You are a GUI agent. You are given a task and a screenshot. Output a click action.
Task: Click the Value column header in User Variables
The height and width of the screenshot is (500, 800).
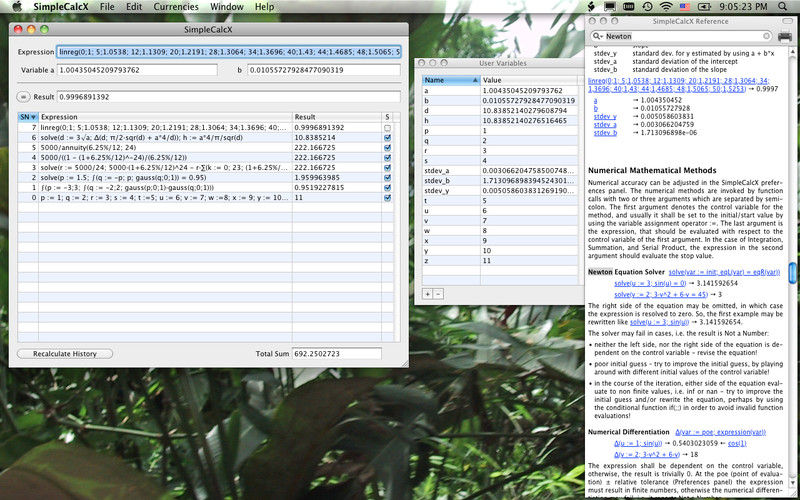click(x=529, y=80)
